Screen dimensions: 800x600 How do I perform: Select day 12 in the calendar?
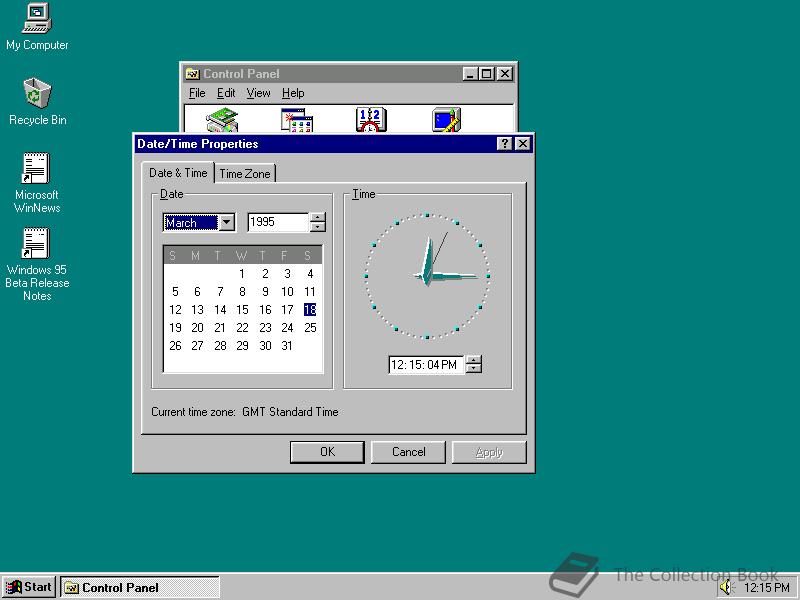click(x=175, y=310)
